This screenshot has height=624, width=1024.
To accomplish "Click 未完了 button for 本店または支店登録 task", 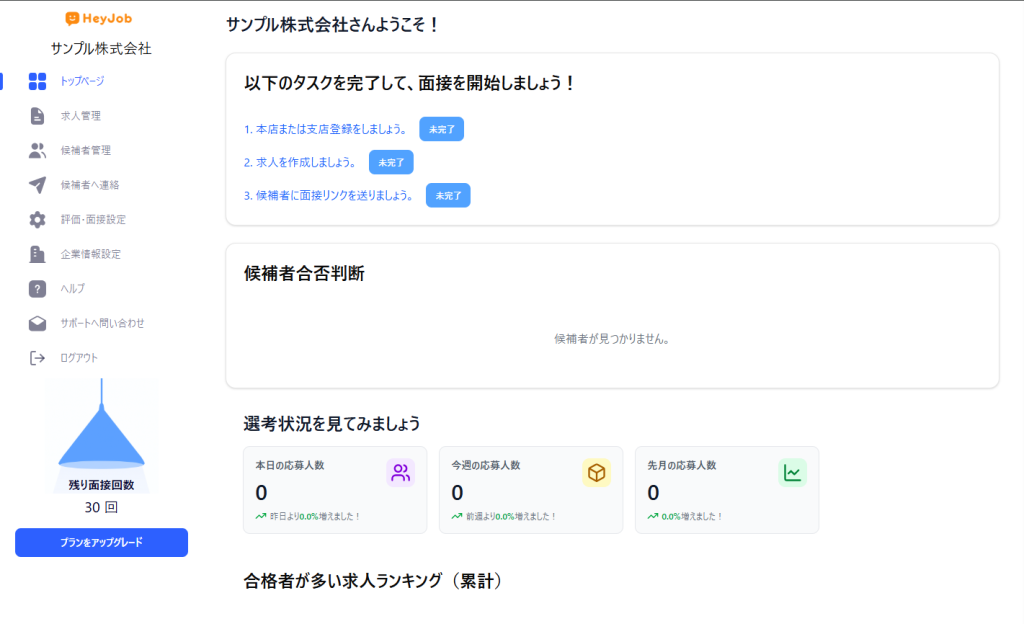I will coord(441,129).
